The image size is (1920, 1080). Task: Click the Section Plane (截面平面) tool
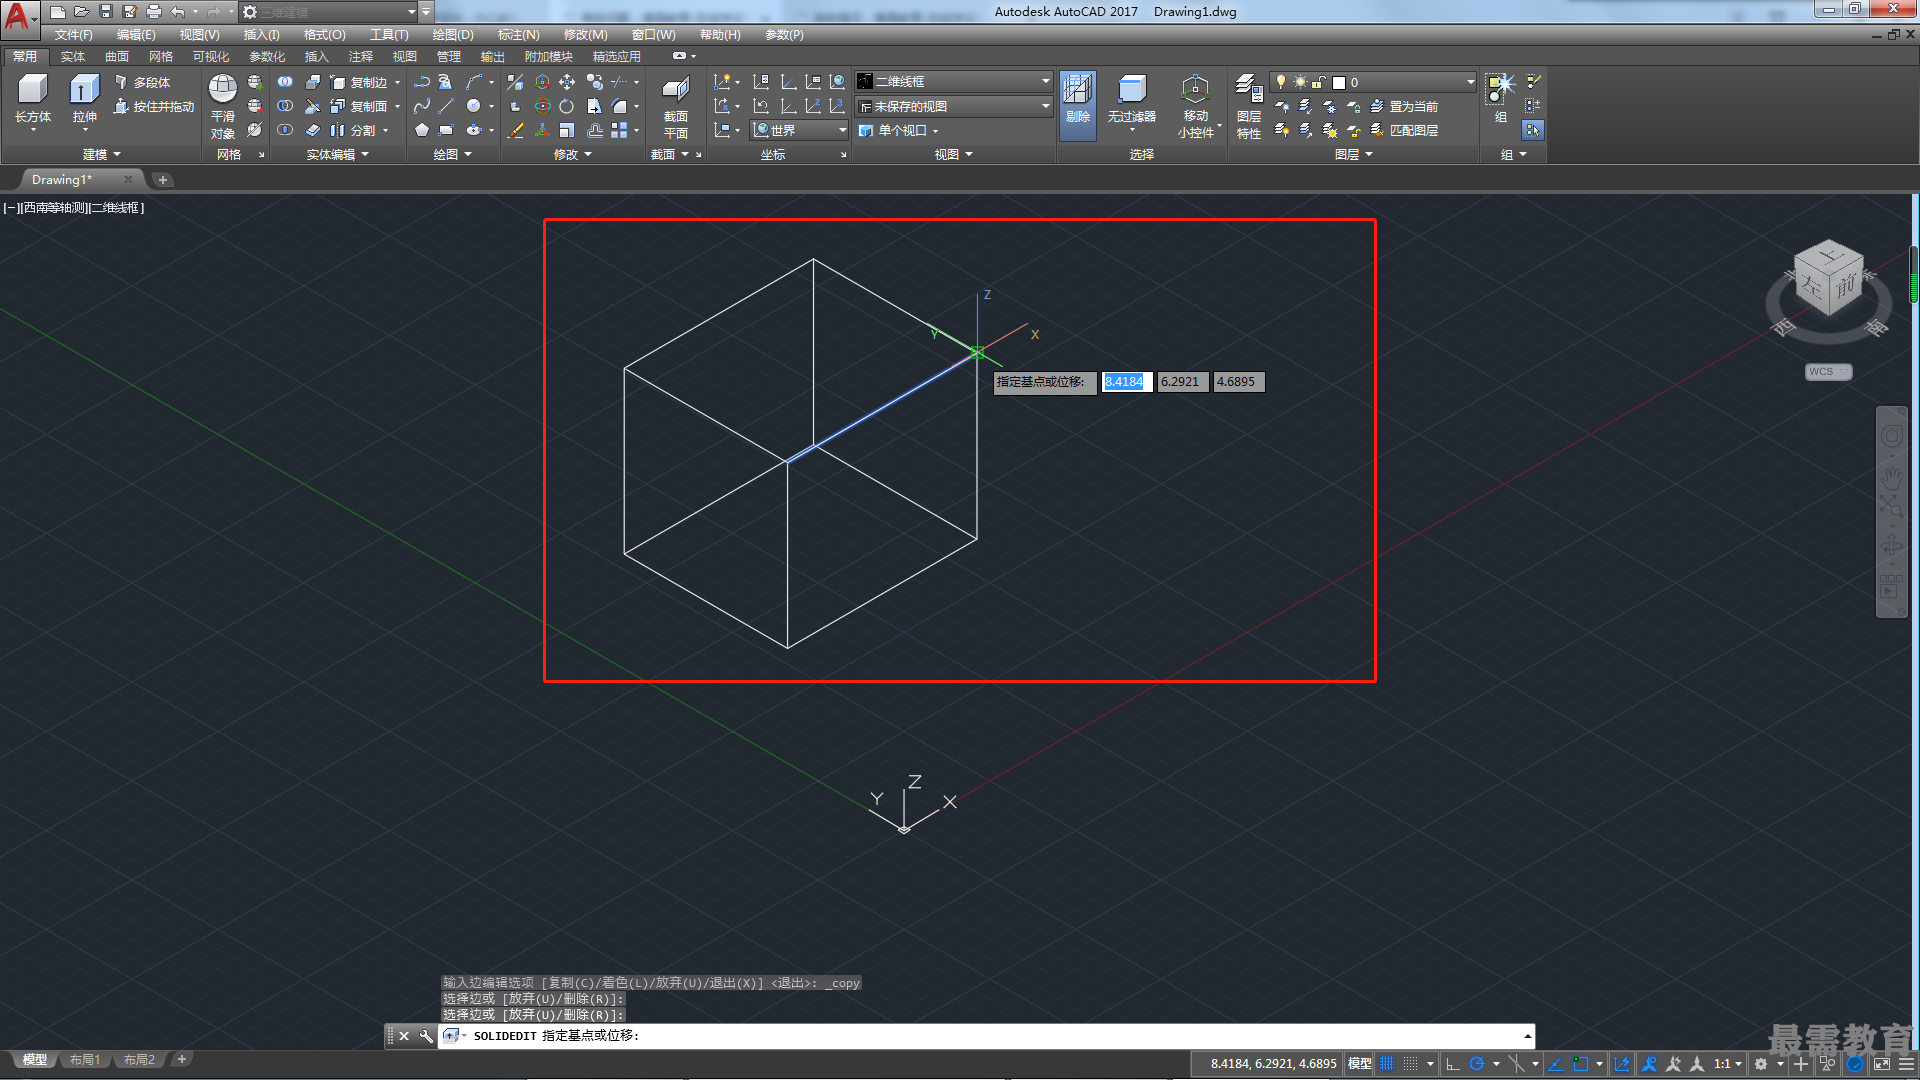pyautogui.click(x=676, y=106)
